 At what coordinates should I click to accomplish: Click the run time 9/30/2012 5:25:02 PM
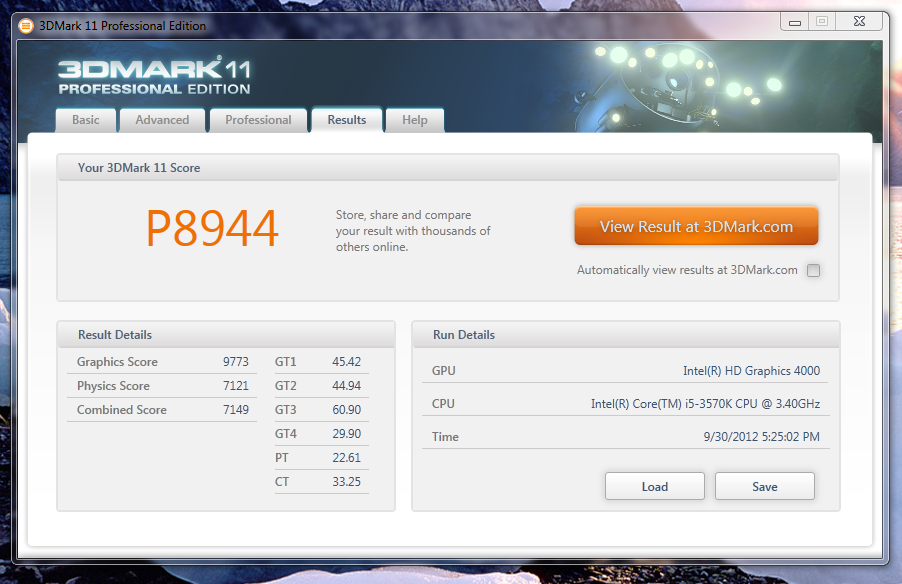(x=762, y=437)
